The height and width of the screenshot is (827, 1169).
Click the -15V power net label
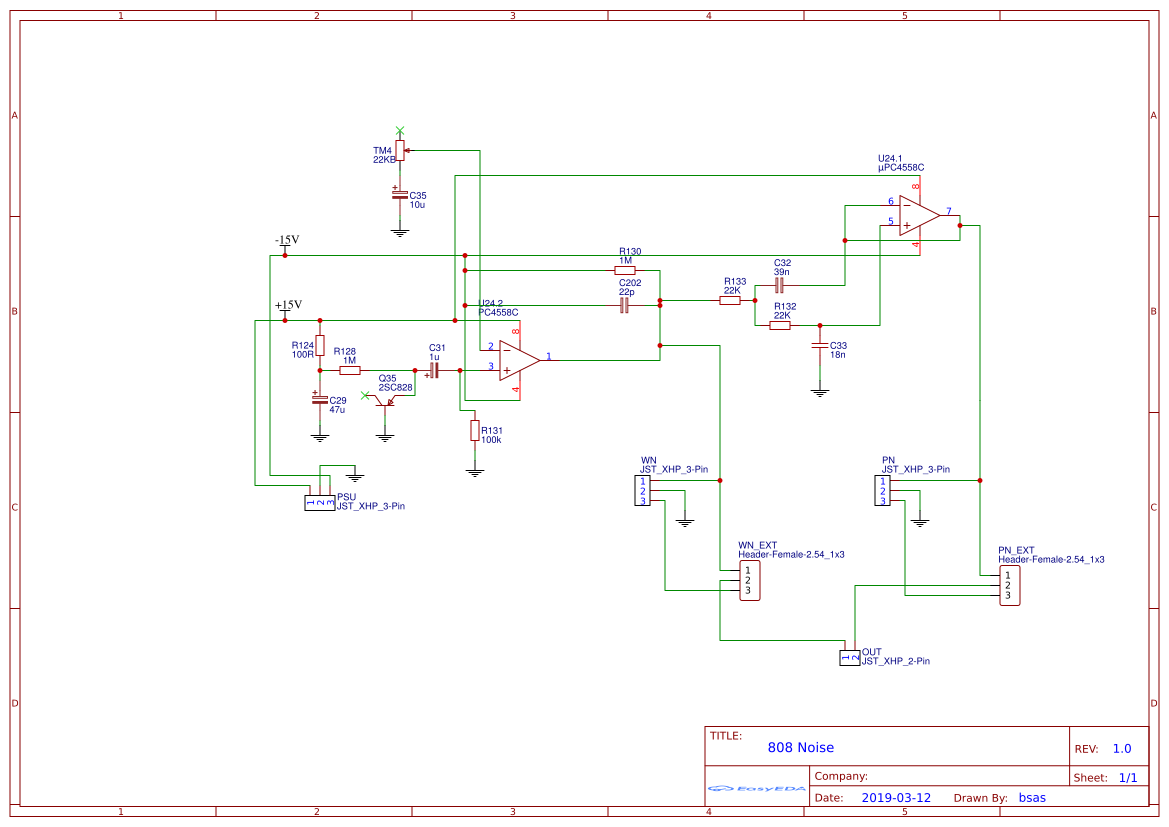click(x=287, y=240)
